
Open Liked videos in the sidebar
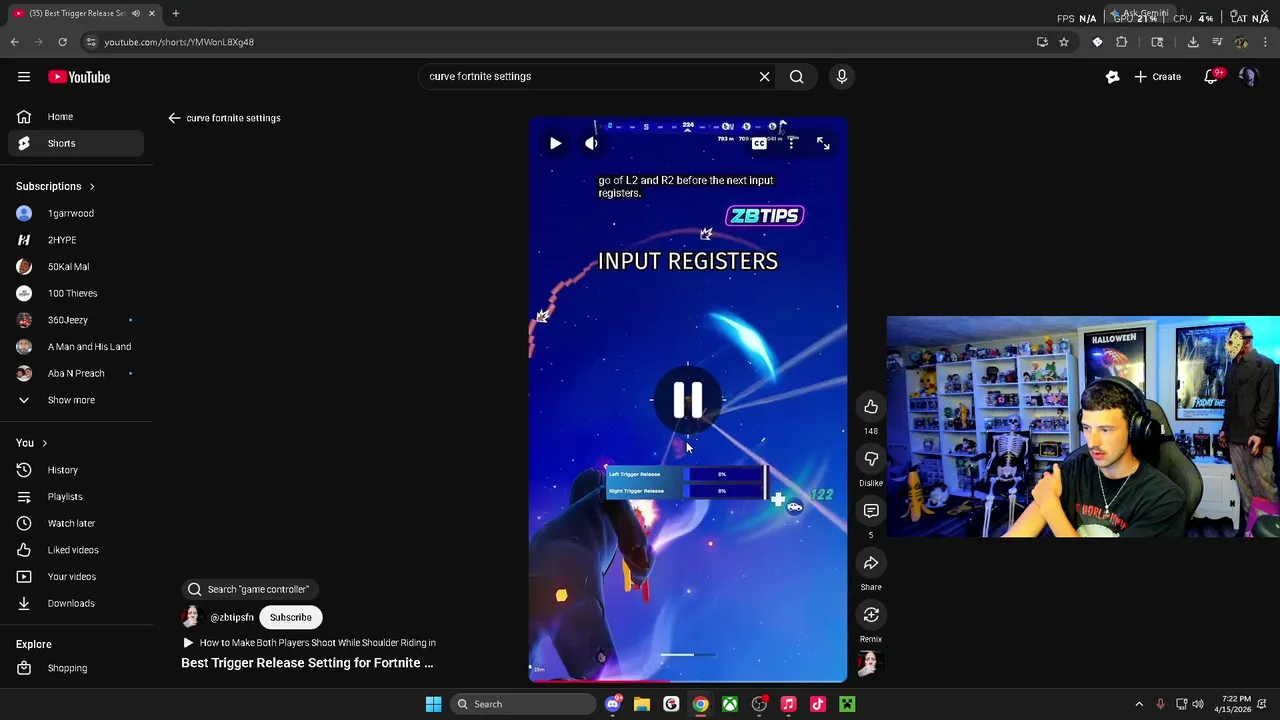76,550
